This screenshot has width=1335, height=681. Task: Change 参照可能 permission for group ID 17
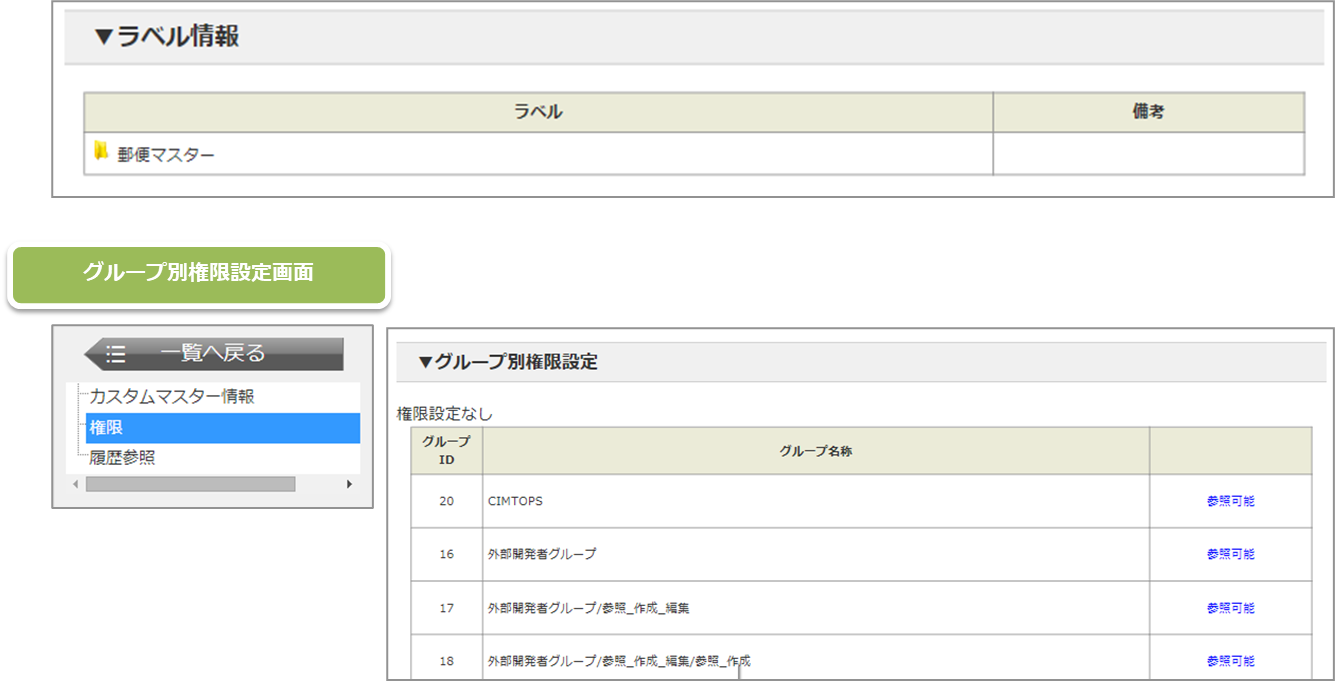pos(1230,608)
